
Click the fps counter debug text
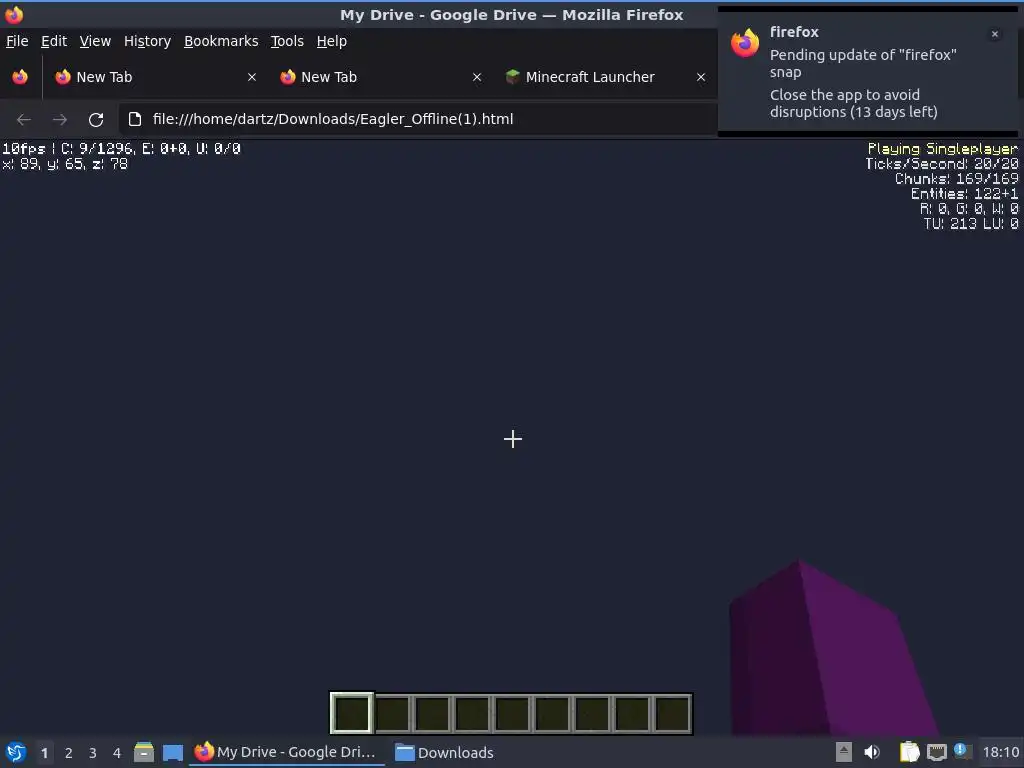click(121, 149)
